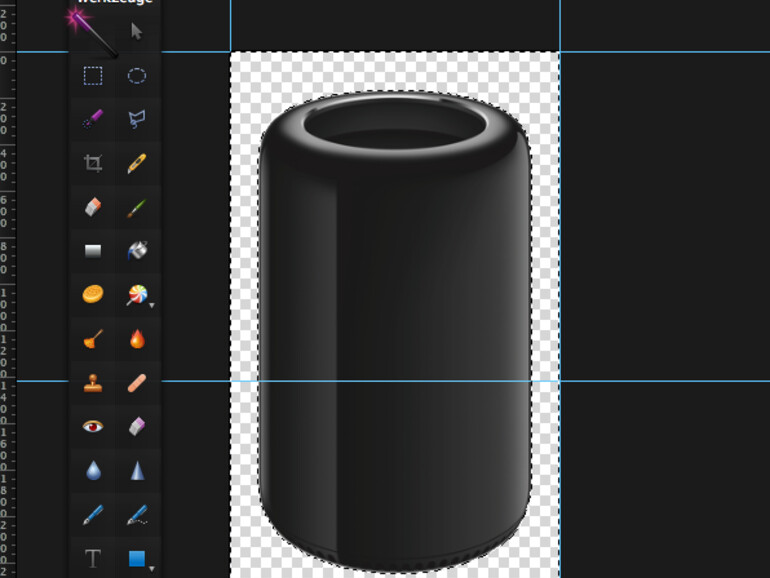The image size is (770, 578).
Task: Expand the Shape tool dropdown arrow
Action: [152, 569]
